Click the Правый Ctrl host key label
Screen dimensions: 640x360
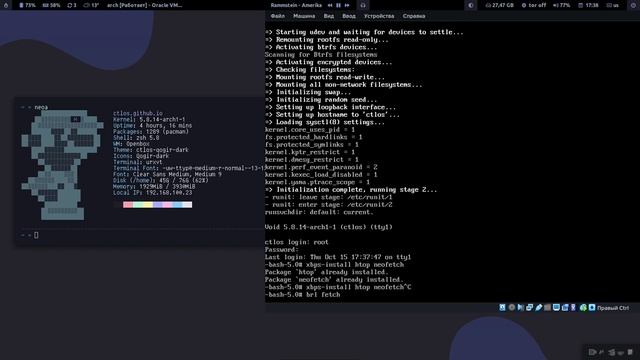point(613,308)
